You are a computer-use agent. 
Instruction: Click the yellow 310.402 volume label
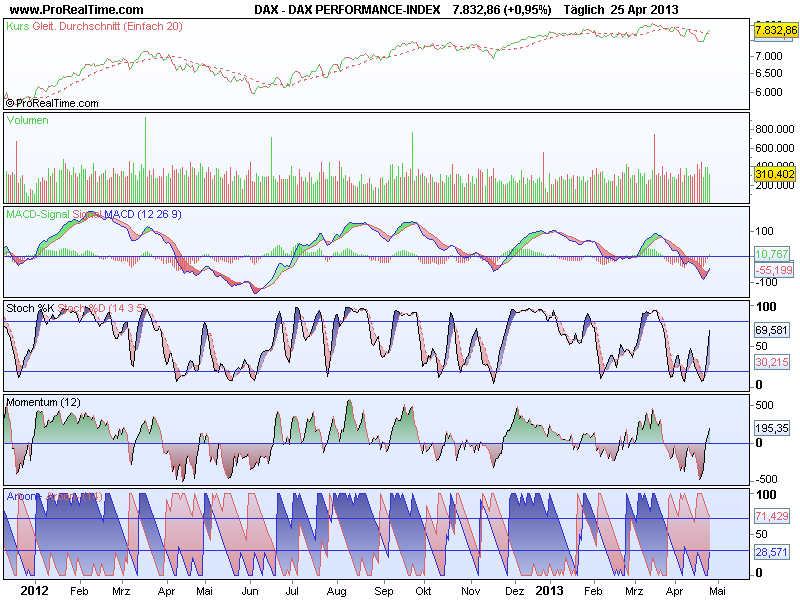[x=774, y=174]
